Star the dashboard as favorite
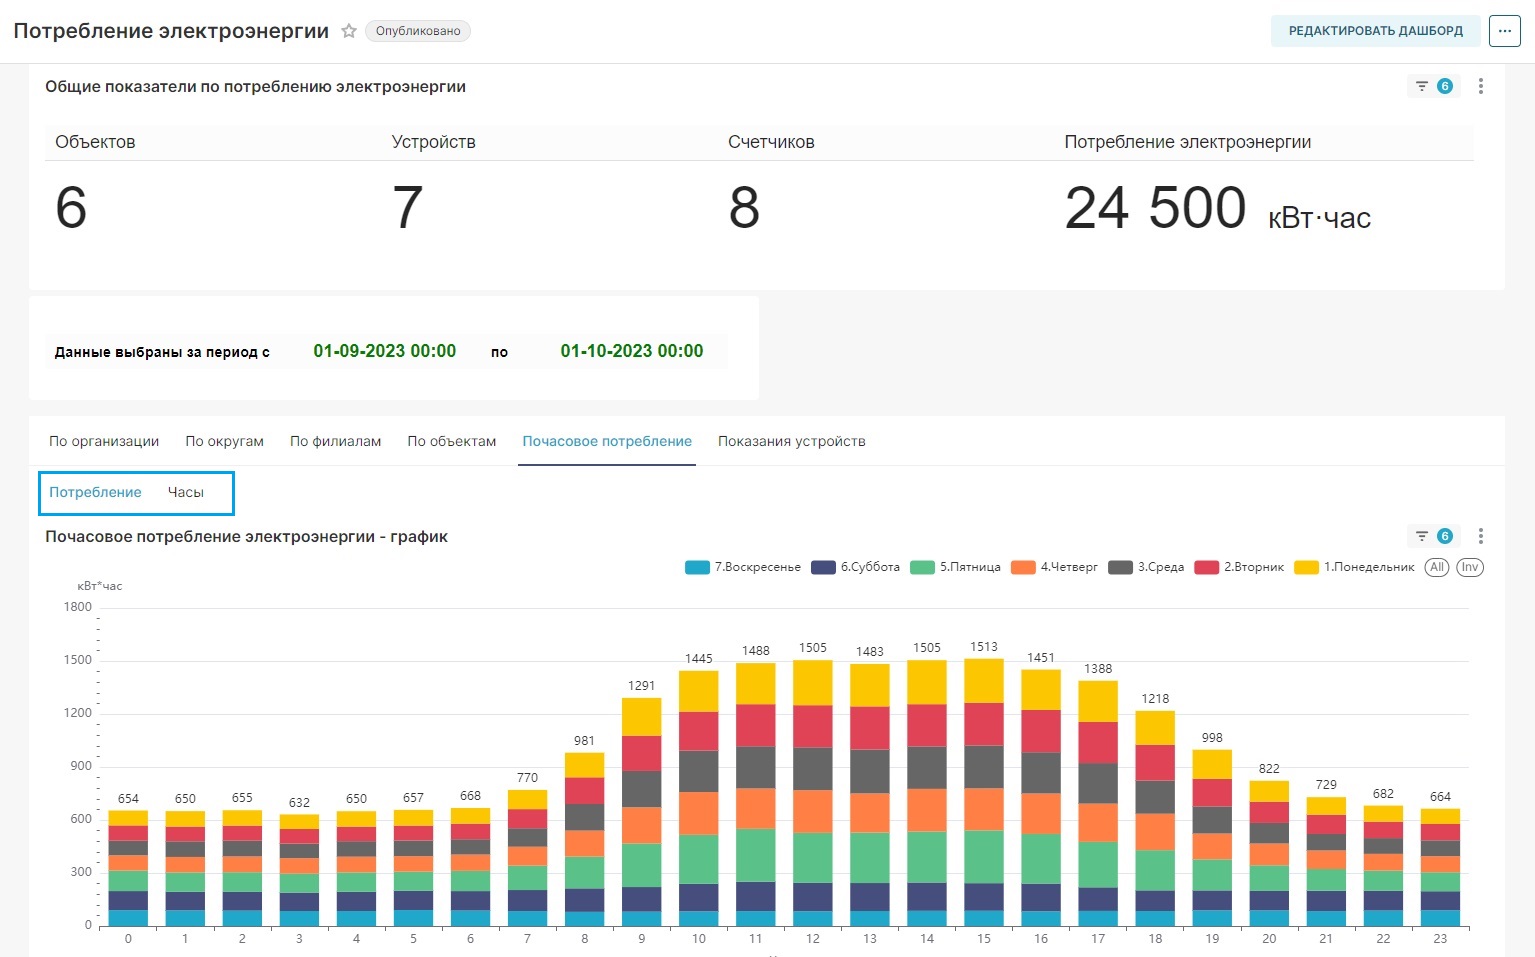The width and height of the screenshot is (1535, 957). coord(349,31)
